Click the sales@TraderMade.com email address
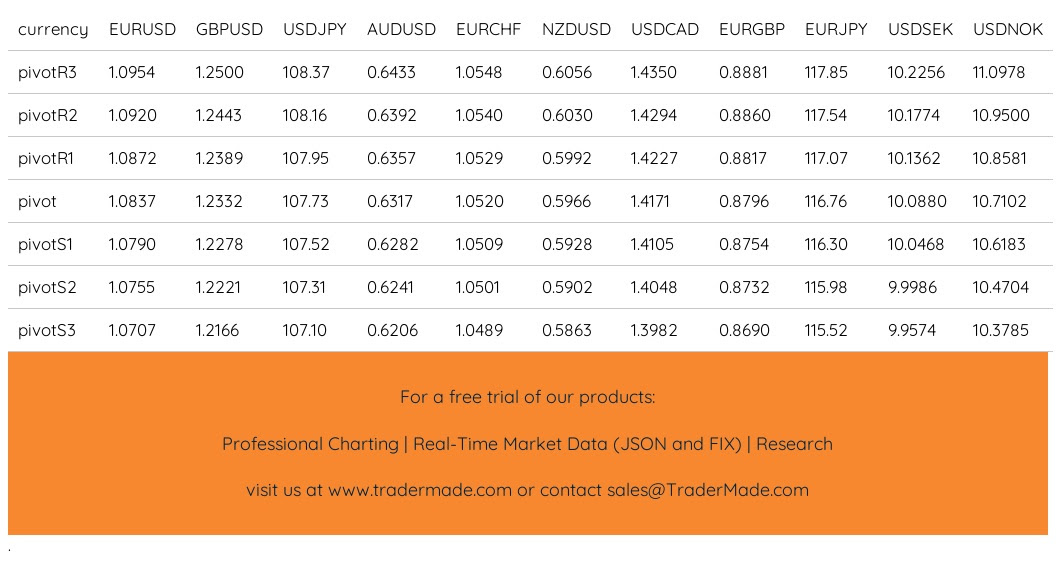Viewport: 1056px width, 563px height. coord(708,490)
